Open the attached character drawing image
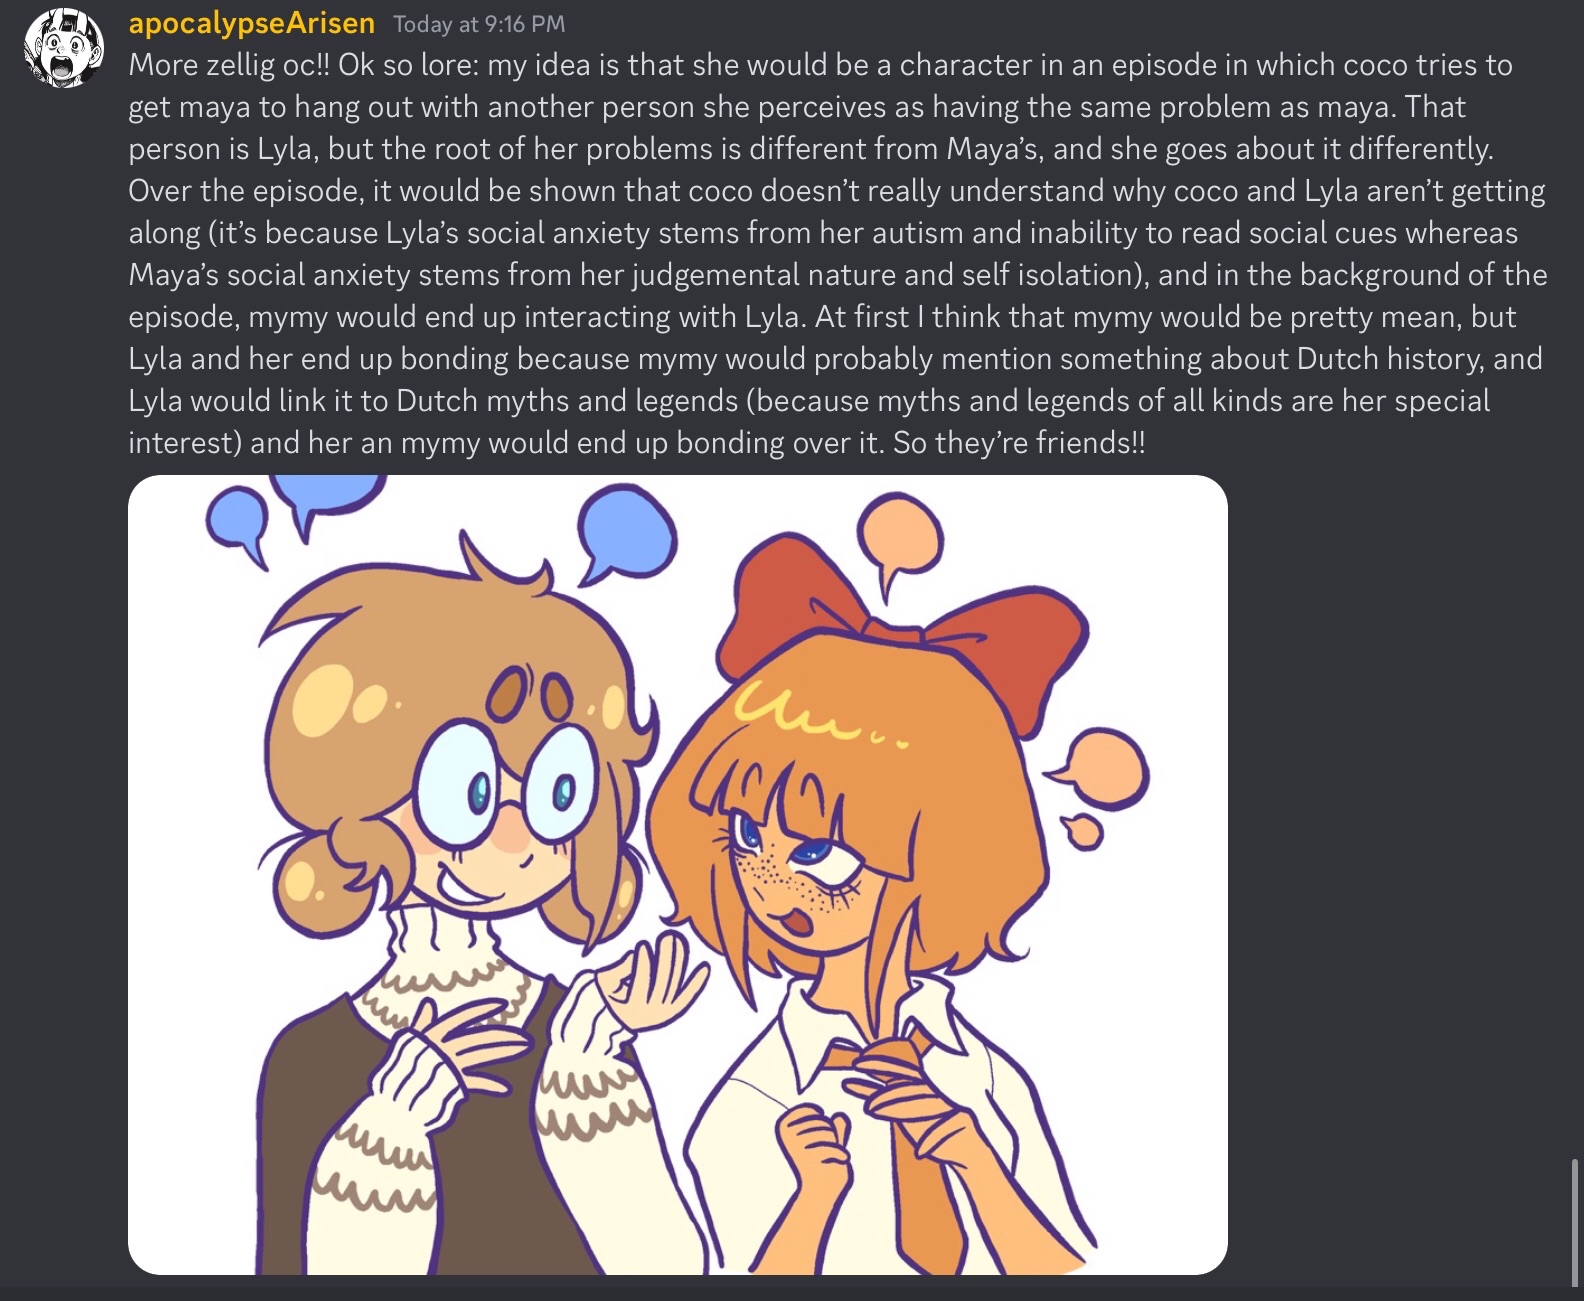The width and height of the screenshot is (1584, 1301). tap(677, 875)
